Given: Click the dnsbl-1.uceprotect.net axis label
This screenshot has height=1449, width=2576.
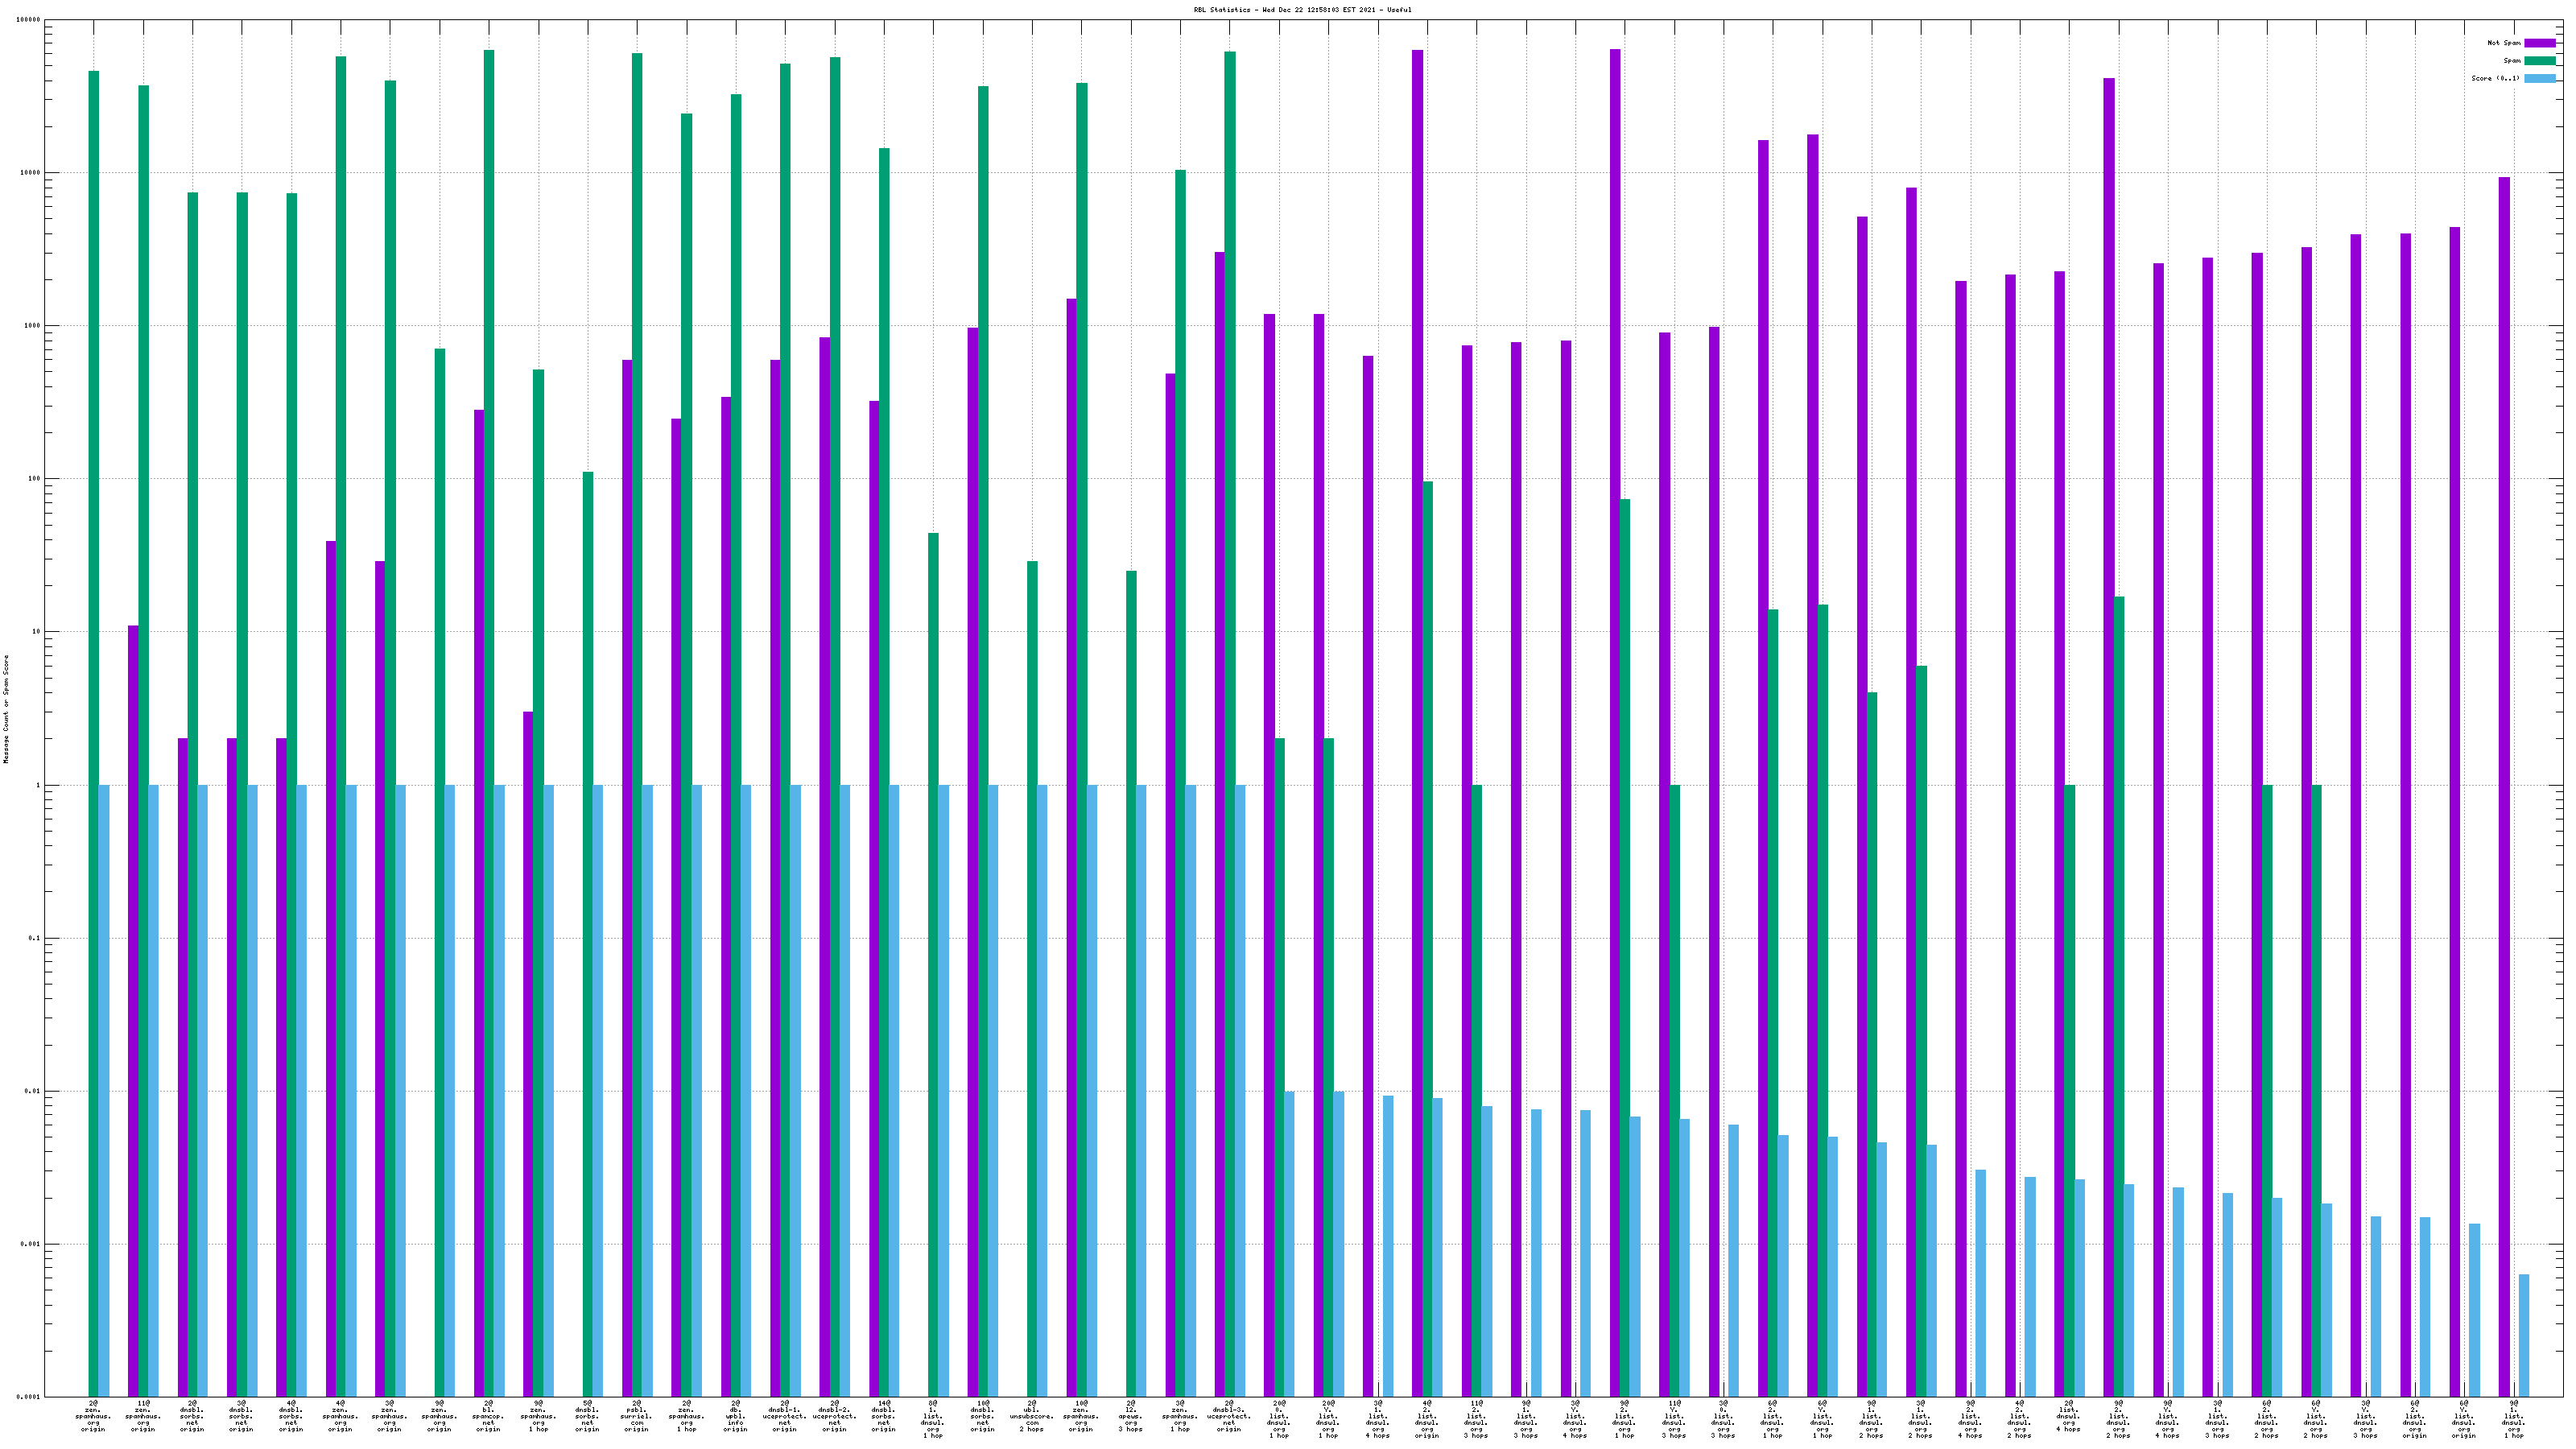Looking at the screenshot, I should [x=784, y=1416].
